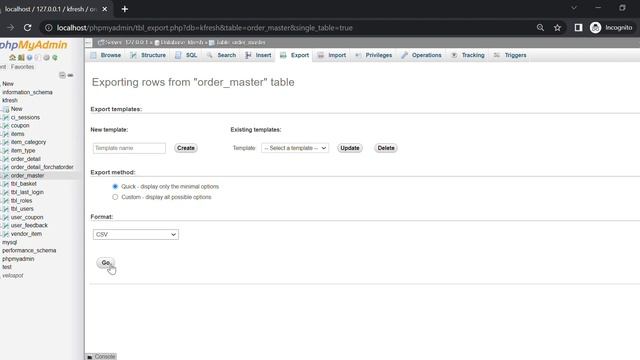The height and width of the screenshot is (360, 640).
Task: Switch to the Structure tab
Action: 148,55
